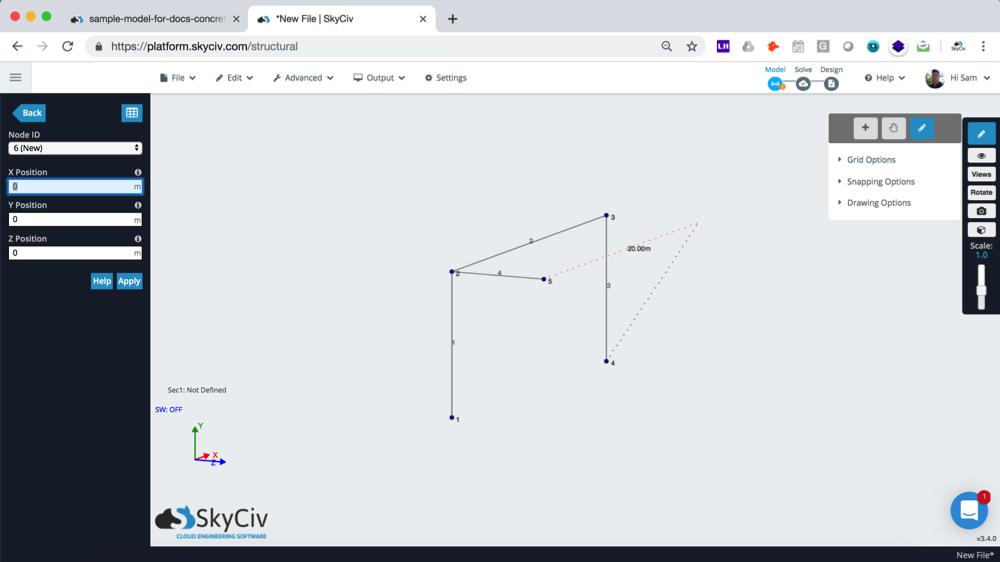Click the Rotate button
The image size is (1000, 562).
(981, 192)
